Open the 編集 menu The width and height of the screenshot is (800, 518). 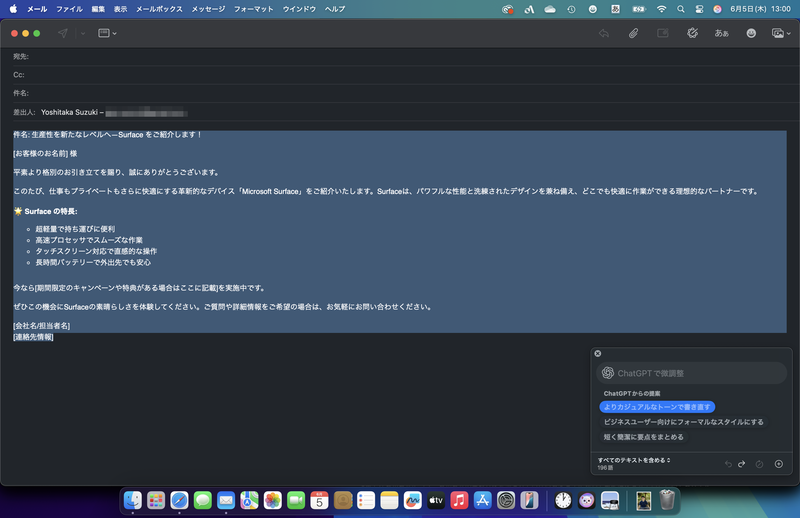pyautogui.click(x=98, y=9)
